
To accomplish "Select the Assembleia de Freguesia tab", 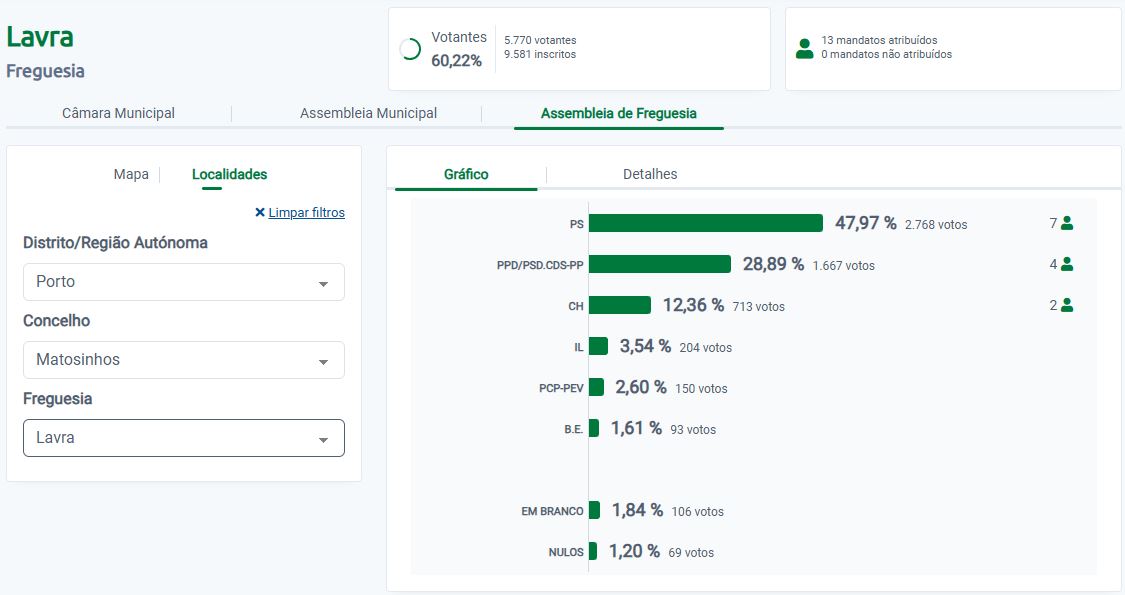I will point(618,114).
